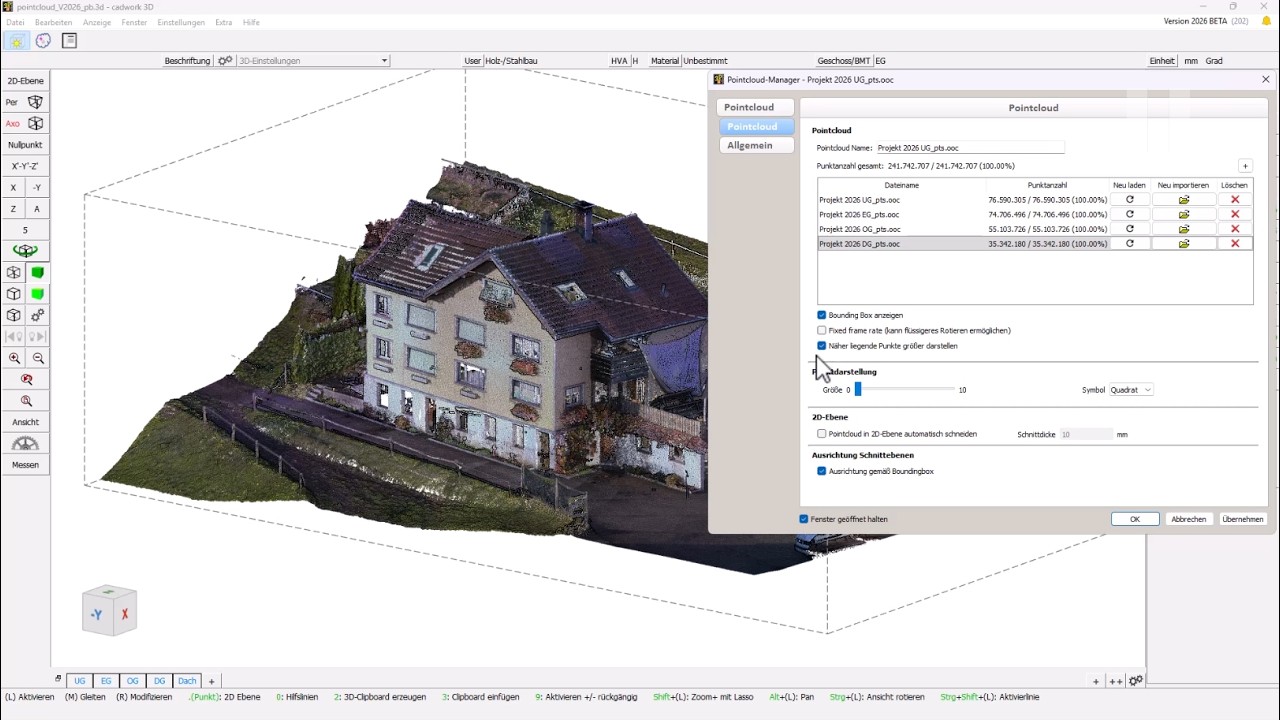Screen dimensions: 1280x720
Task: Open the 3D-Einstellungen dropdown
Action: pos(313,61)
